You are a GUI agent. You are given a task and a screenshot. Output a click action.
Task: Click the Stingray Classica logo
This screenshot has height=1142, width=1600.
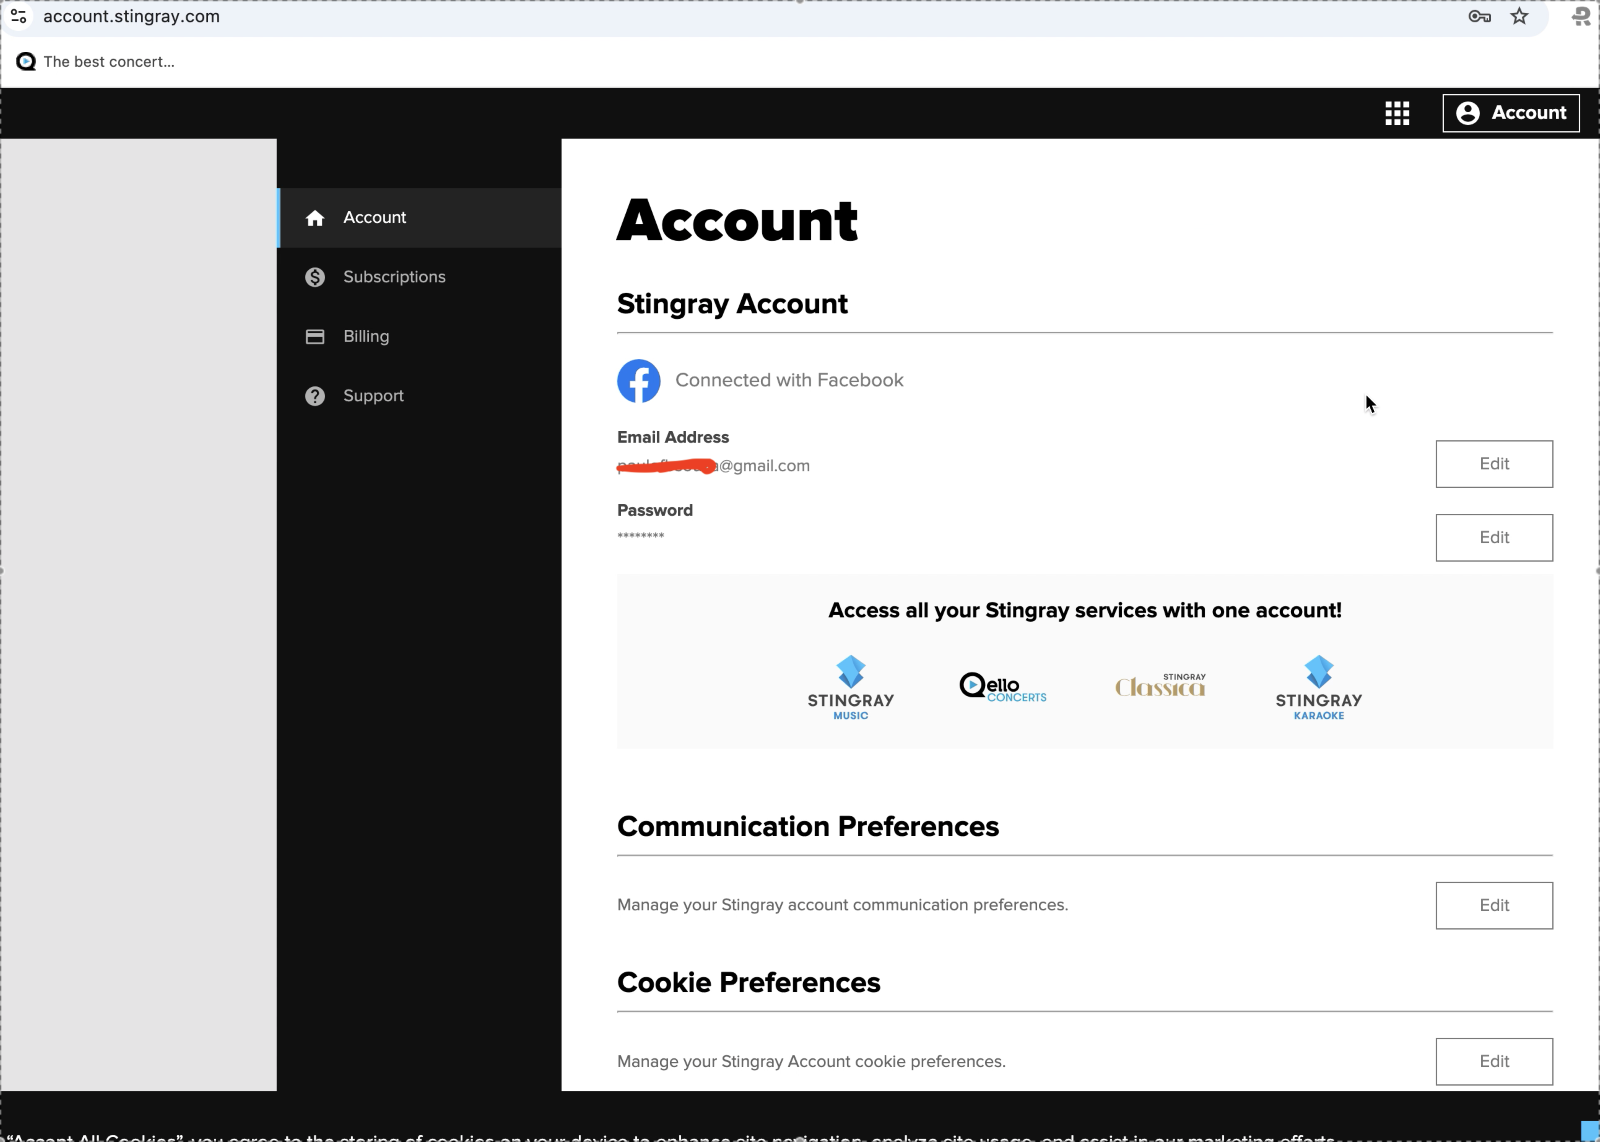(1159, 685)
